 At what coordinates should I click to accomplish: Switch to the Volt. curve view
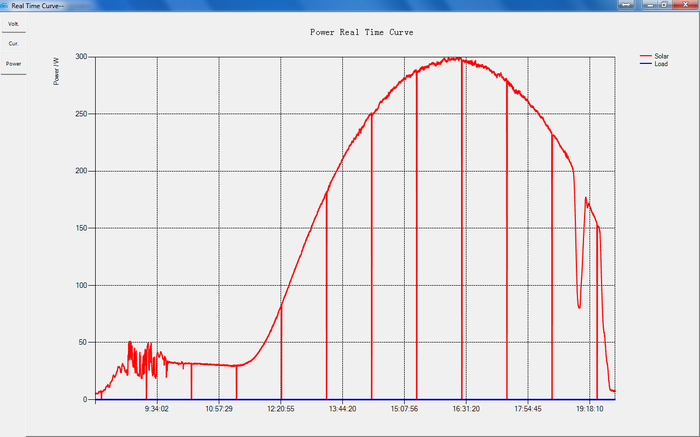[13, 23]
